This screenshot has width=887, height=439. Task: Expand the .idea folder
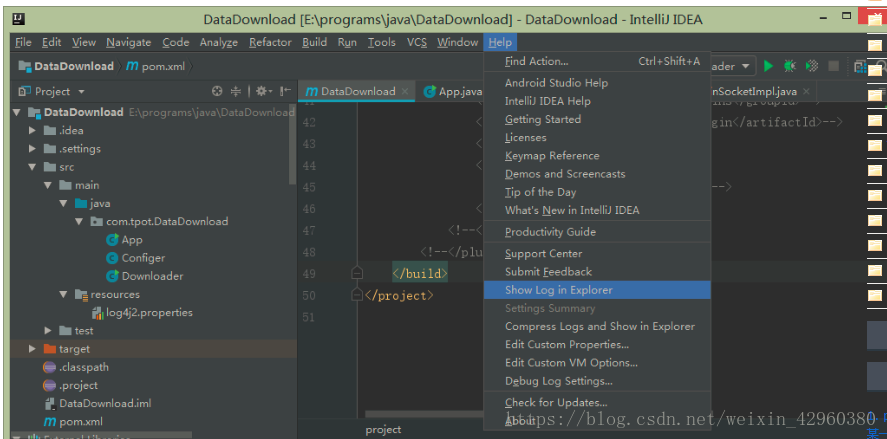(x=33, y=131)
